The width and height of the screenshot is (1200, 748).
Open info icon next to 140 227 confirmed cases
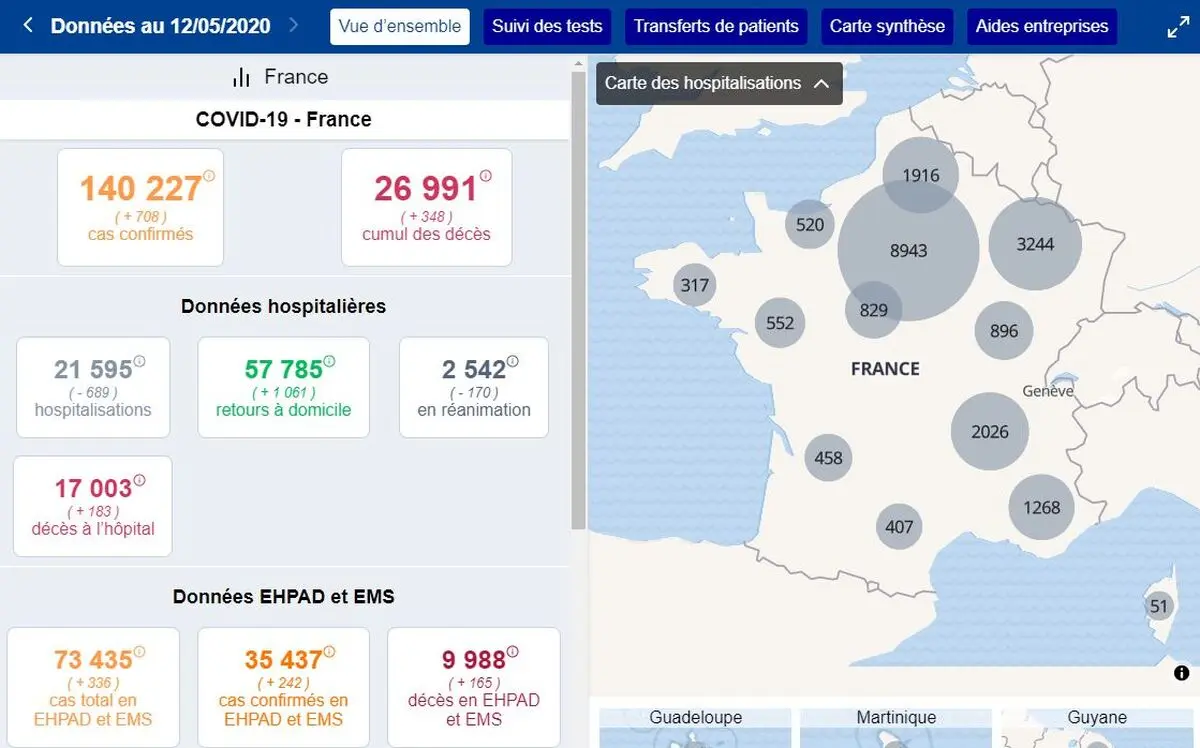pyautogui.click(x=209, y=176)
